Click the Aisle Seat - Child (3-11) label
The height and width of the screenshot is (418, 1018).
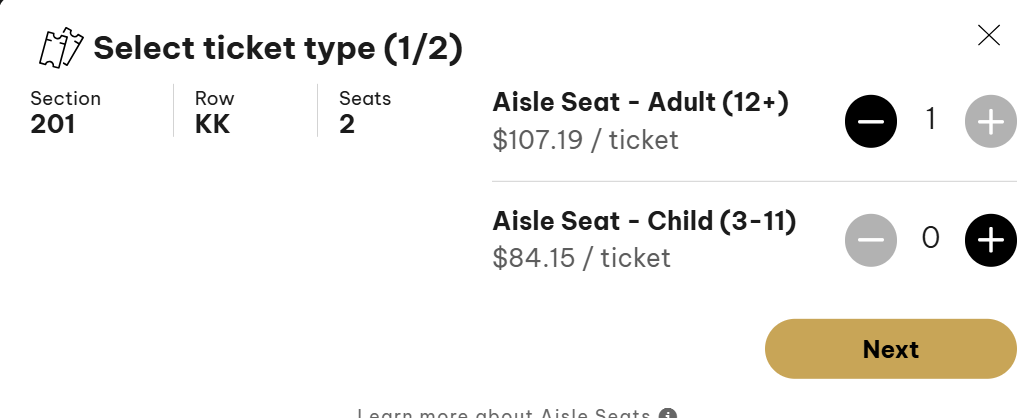(x=644, y=221)
